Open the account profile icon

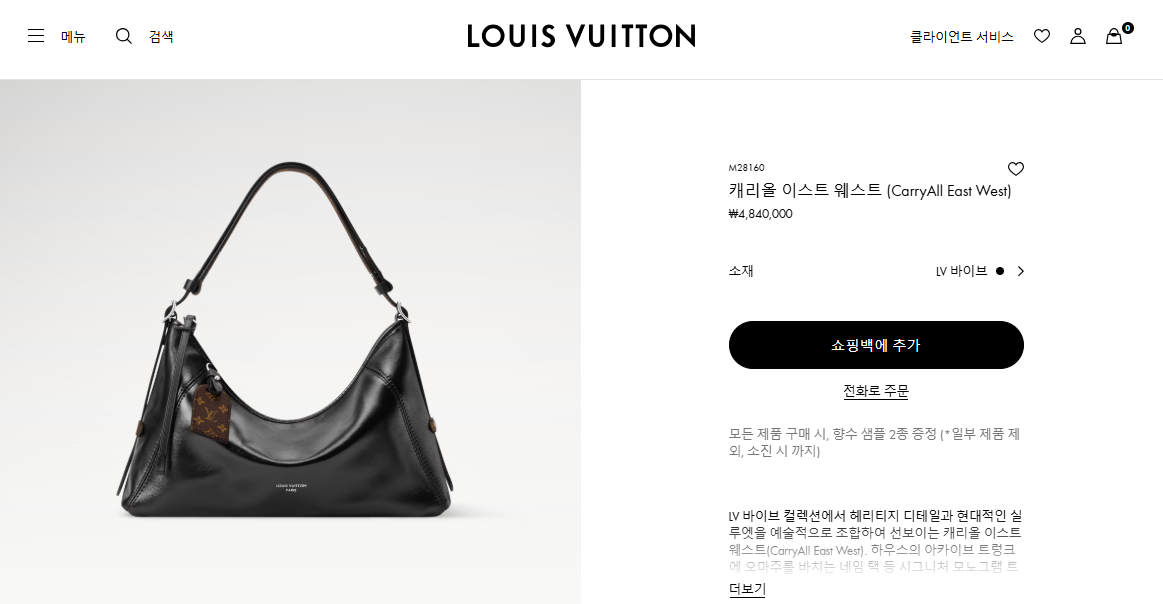(x=1078, y=36)
